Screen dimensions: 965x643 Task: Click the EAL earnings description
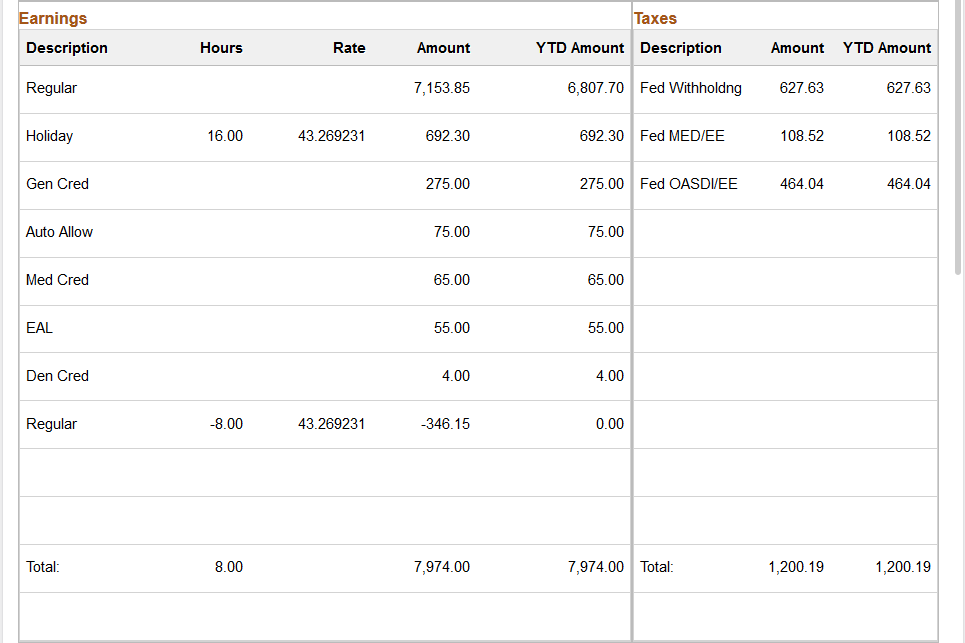tap(39, 328)
